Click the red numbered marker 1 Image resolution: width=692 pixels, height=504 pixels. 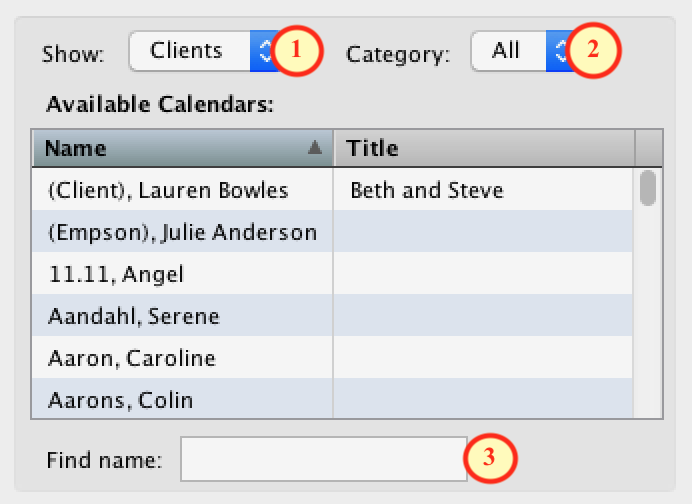click(297, 50)
